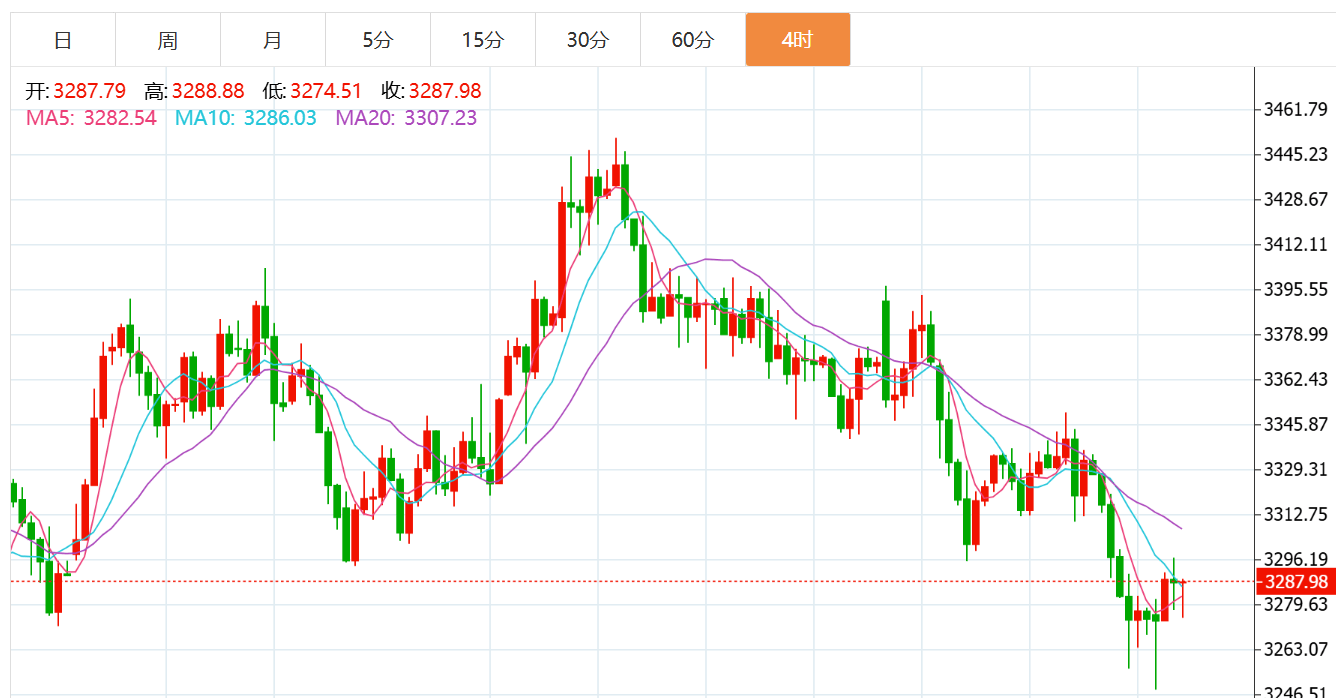Click the MA20 indicator label
The height and width of the screenshot is (698, 1336).
(405, 118)
